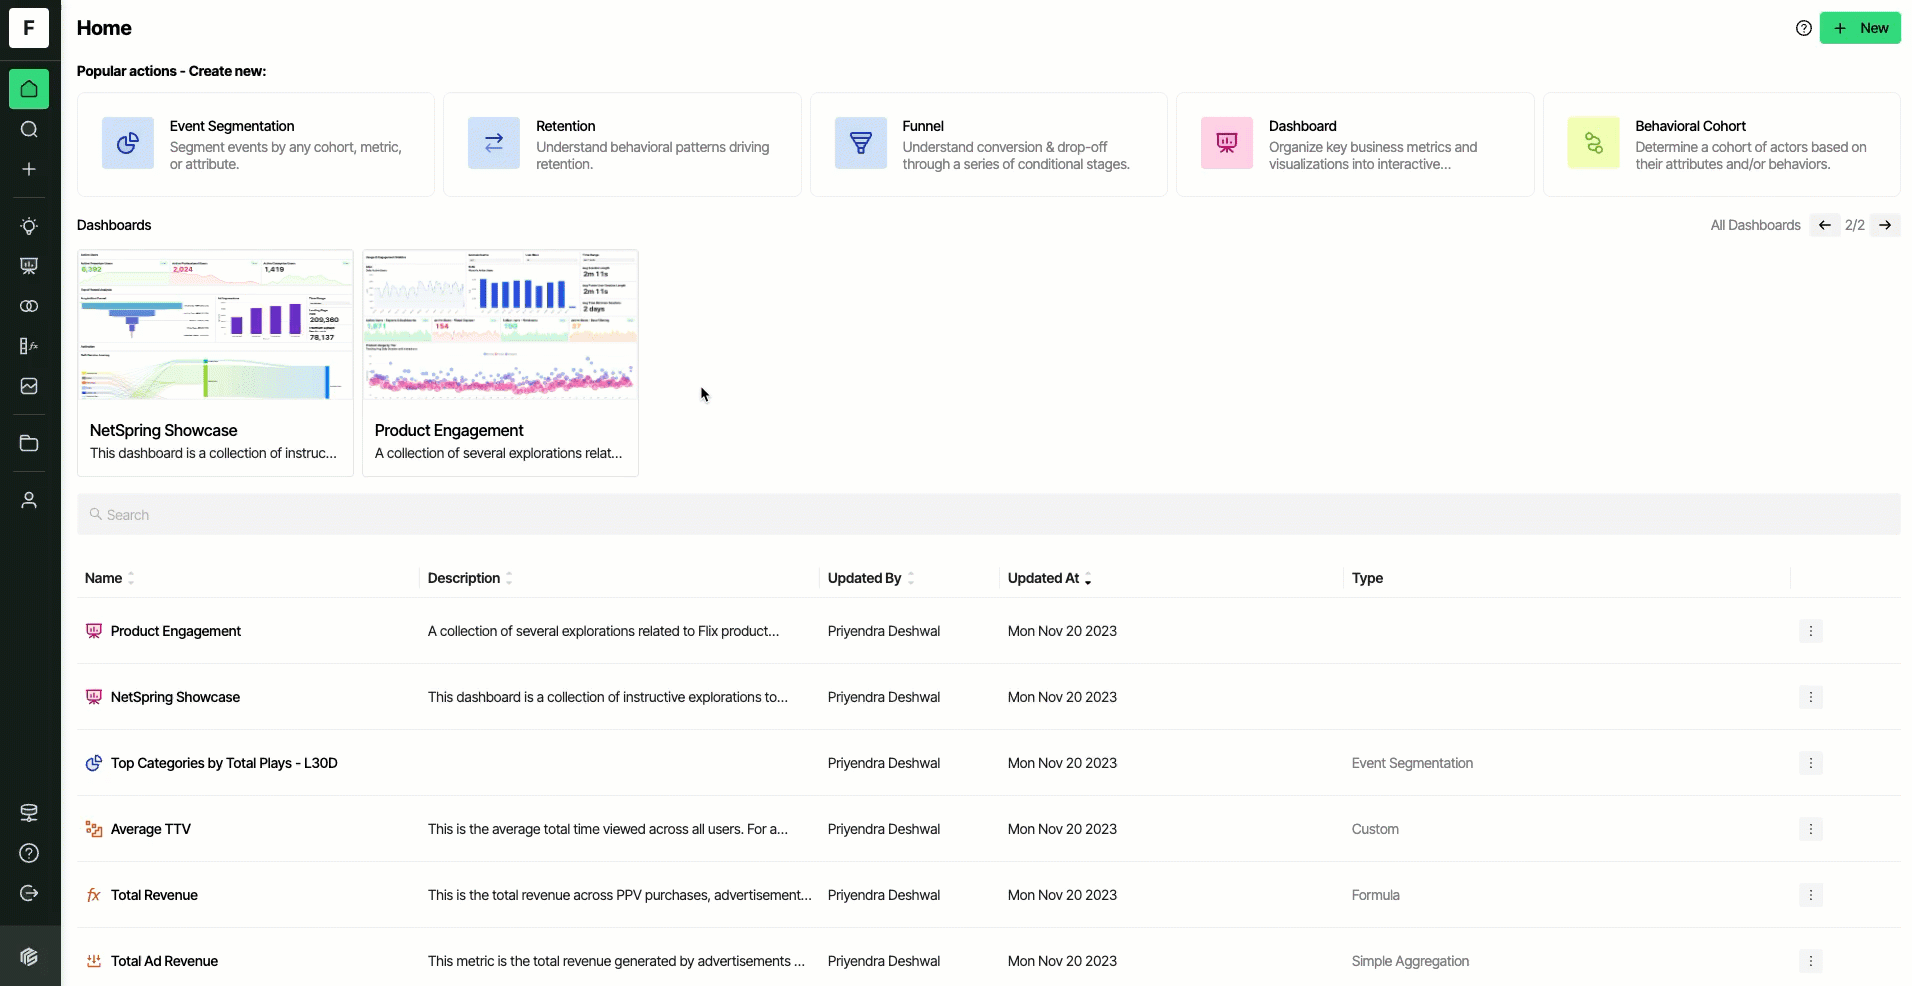Click the logout arrow sidebar icon
The image size is (1912, 986).
pyautogui.click(x=29, y=893)
